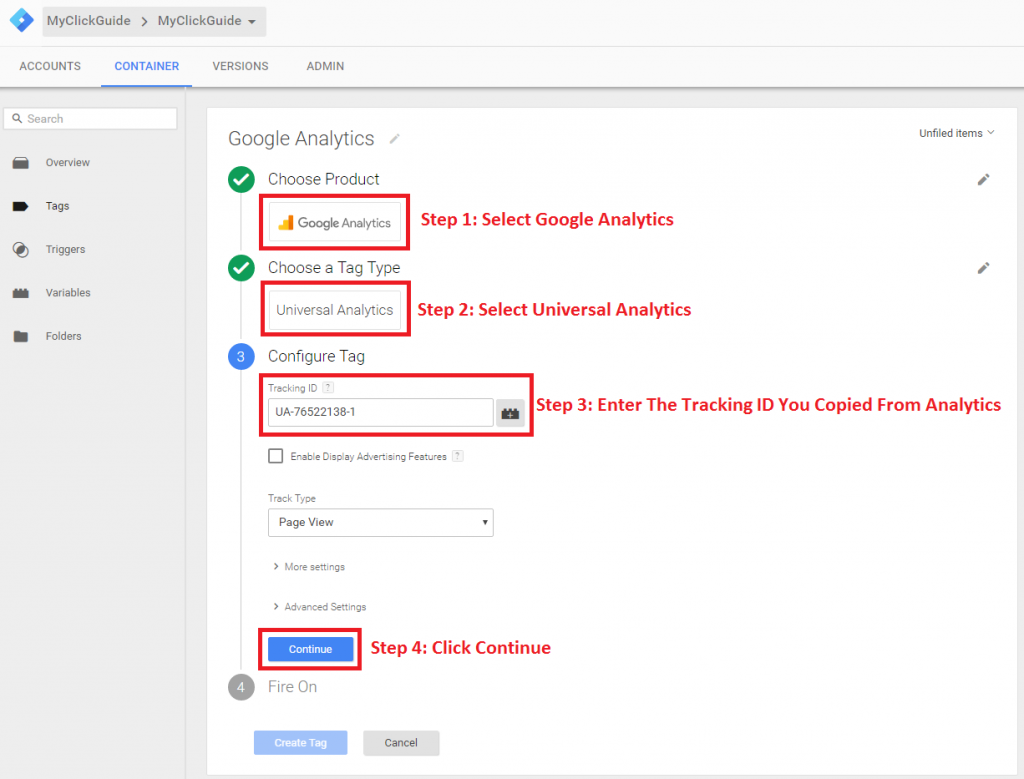Open help icon for Display Advertising Features
Image resolution: width=1024 pixels, height=779 pixels.
tap(457, 456)
